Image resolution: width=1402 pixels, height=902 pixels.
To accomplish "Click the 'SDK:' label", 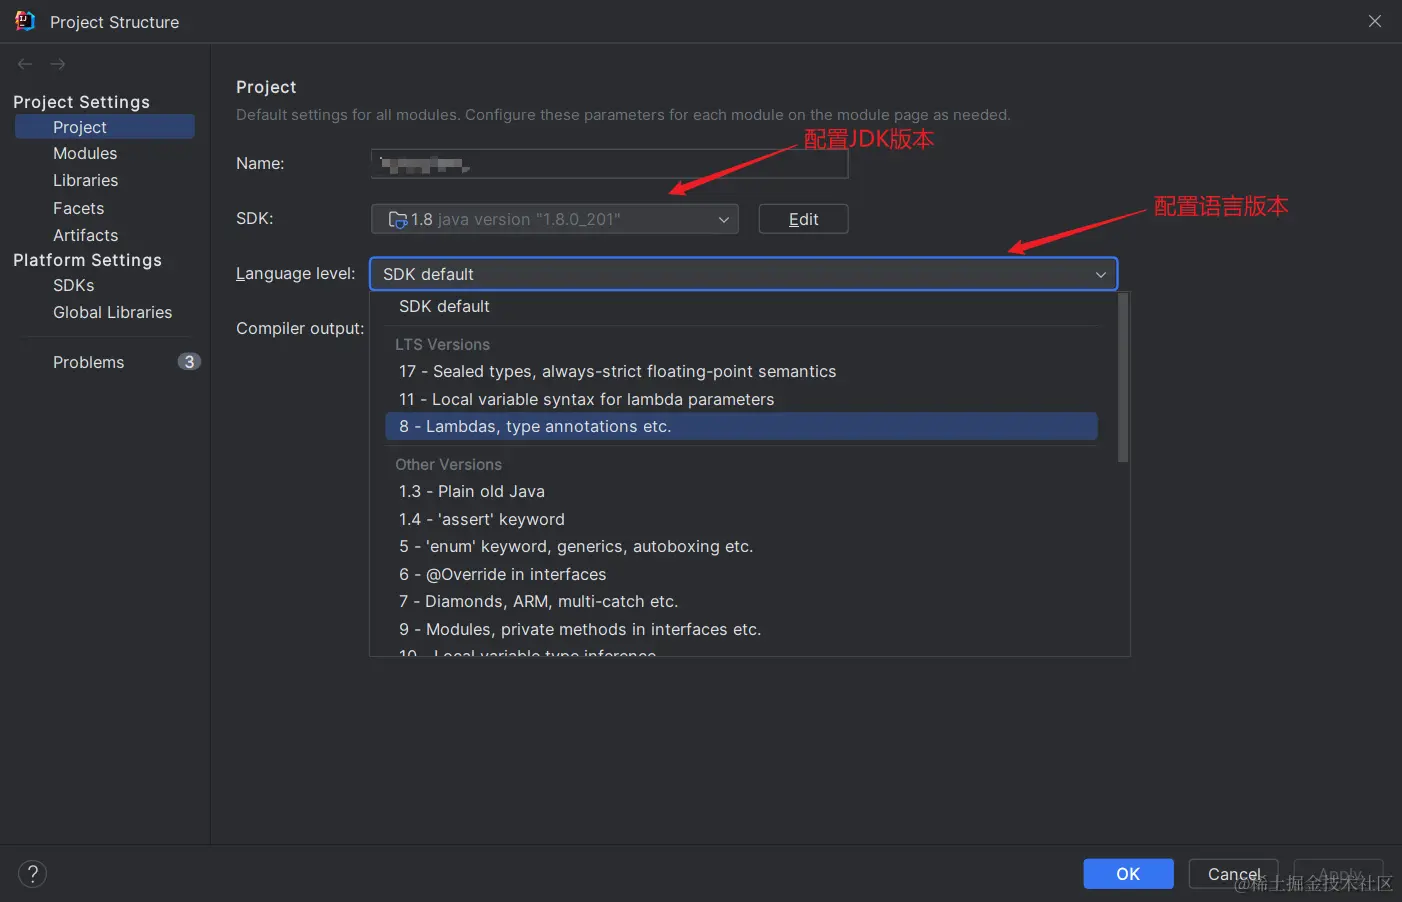I will [x=254, y=218].
